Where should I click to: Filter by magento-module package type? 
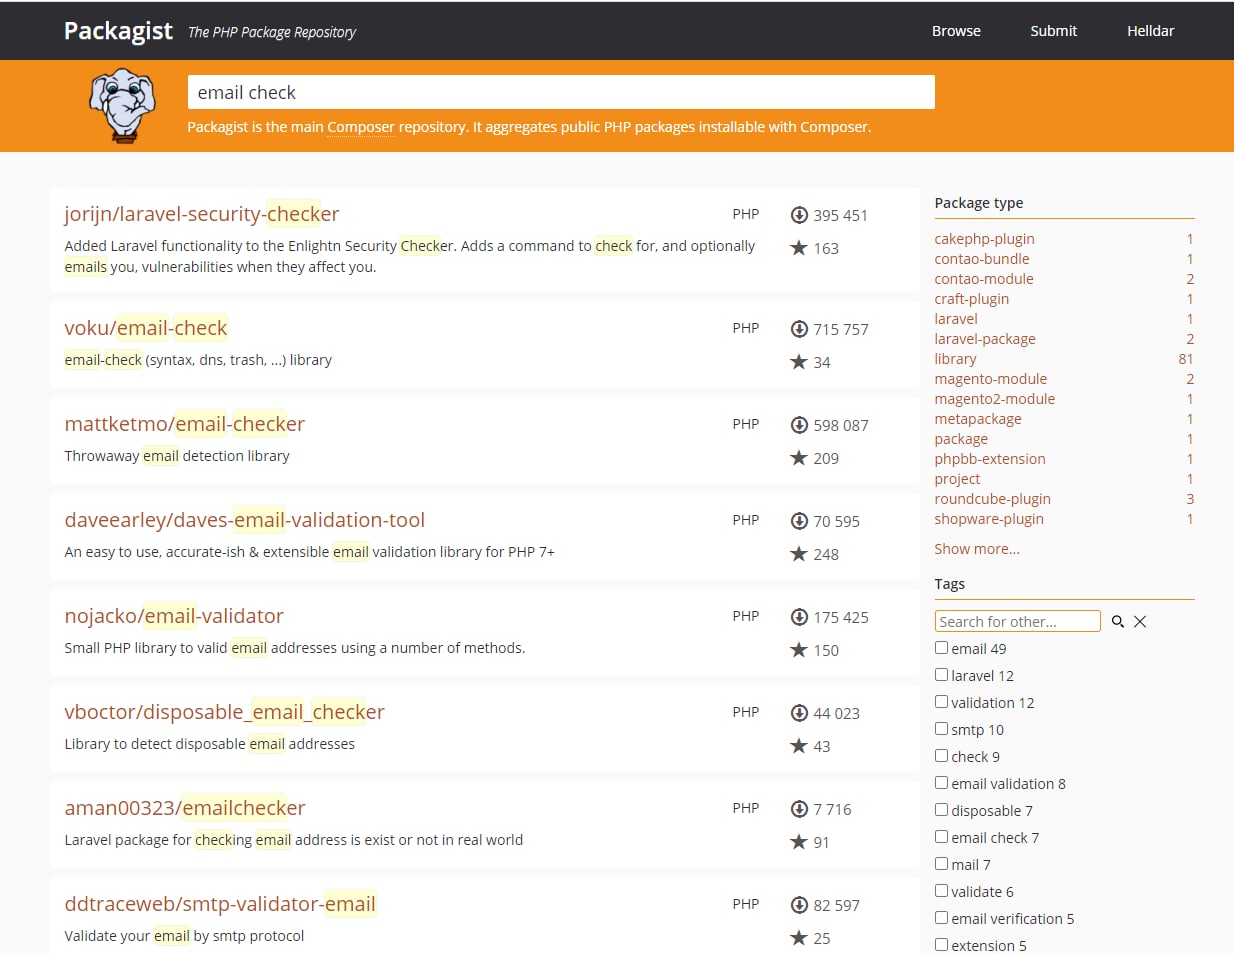[x=991, y=379]
